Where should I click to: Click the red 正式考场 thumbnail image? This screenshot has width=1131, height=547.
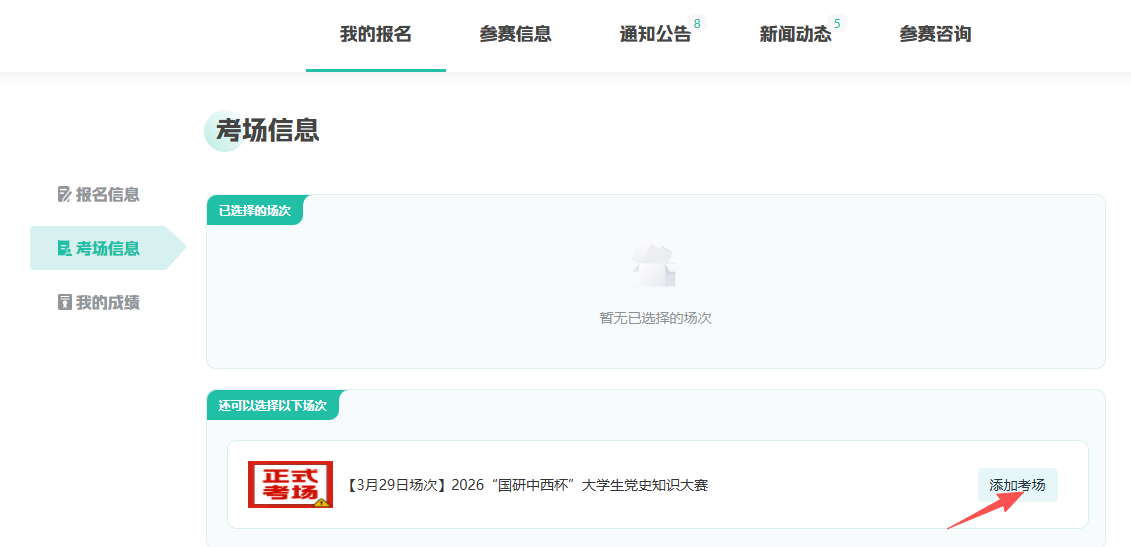tap(290, 485)
